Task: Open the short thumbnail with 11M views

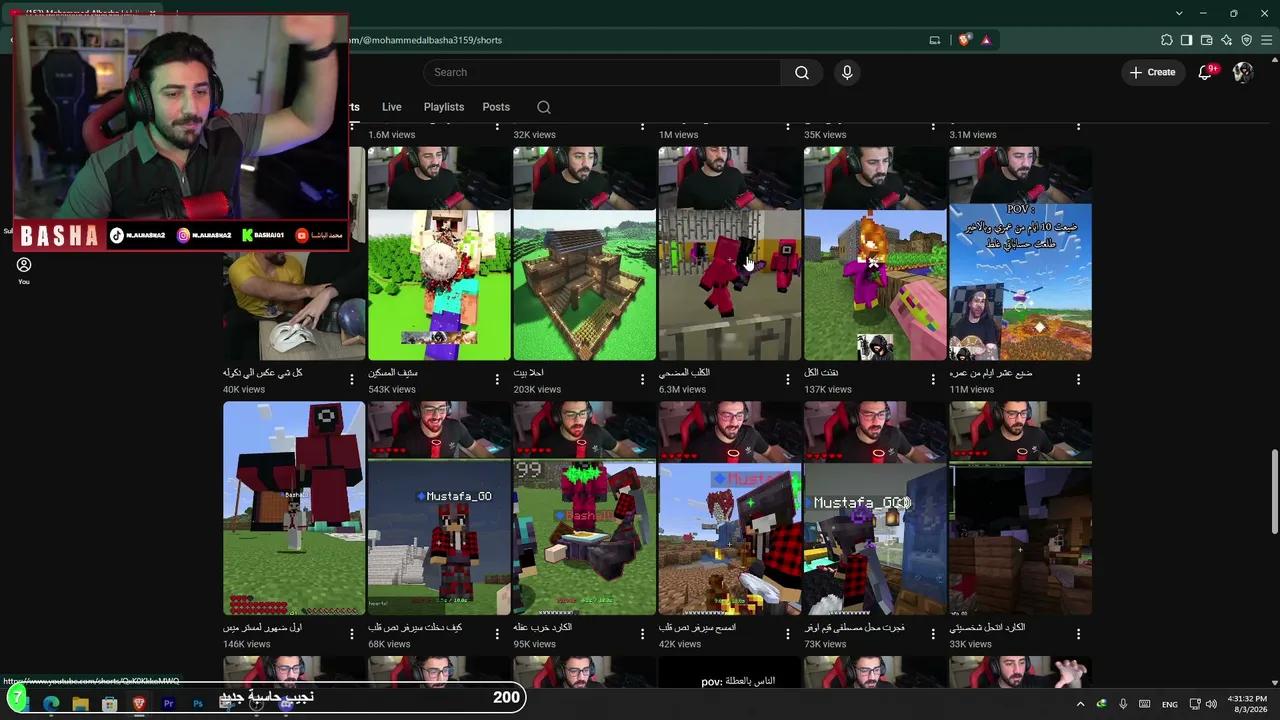Action: click(x=1020, y=254)
